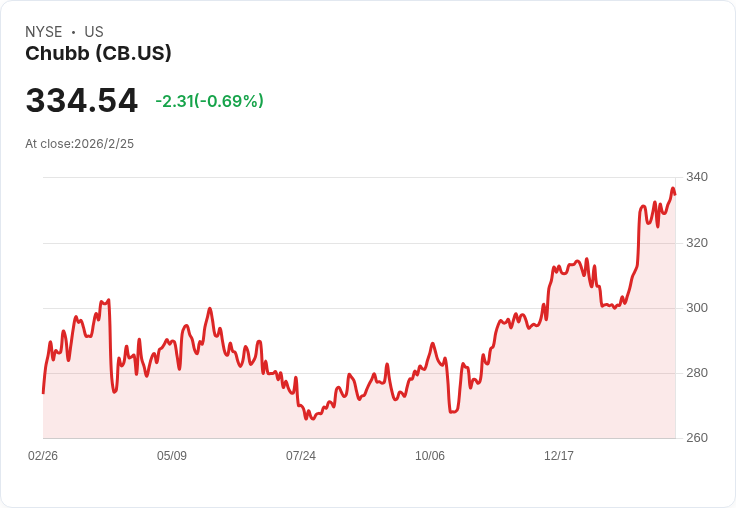This screenshot has width=736, height=508.
Task: Jump to the 07/24 date label
Action: click(x=301, y=456)
